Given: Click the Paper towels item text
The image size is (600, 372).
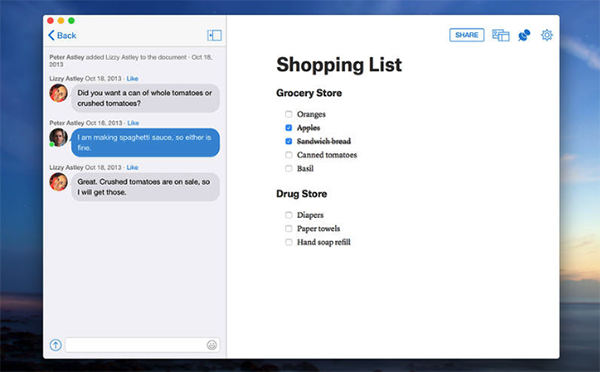Looking at the screenshot, I should click(318, 228).
